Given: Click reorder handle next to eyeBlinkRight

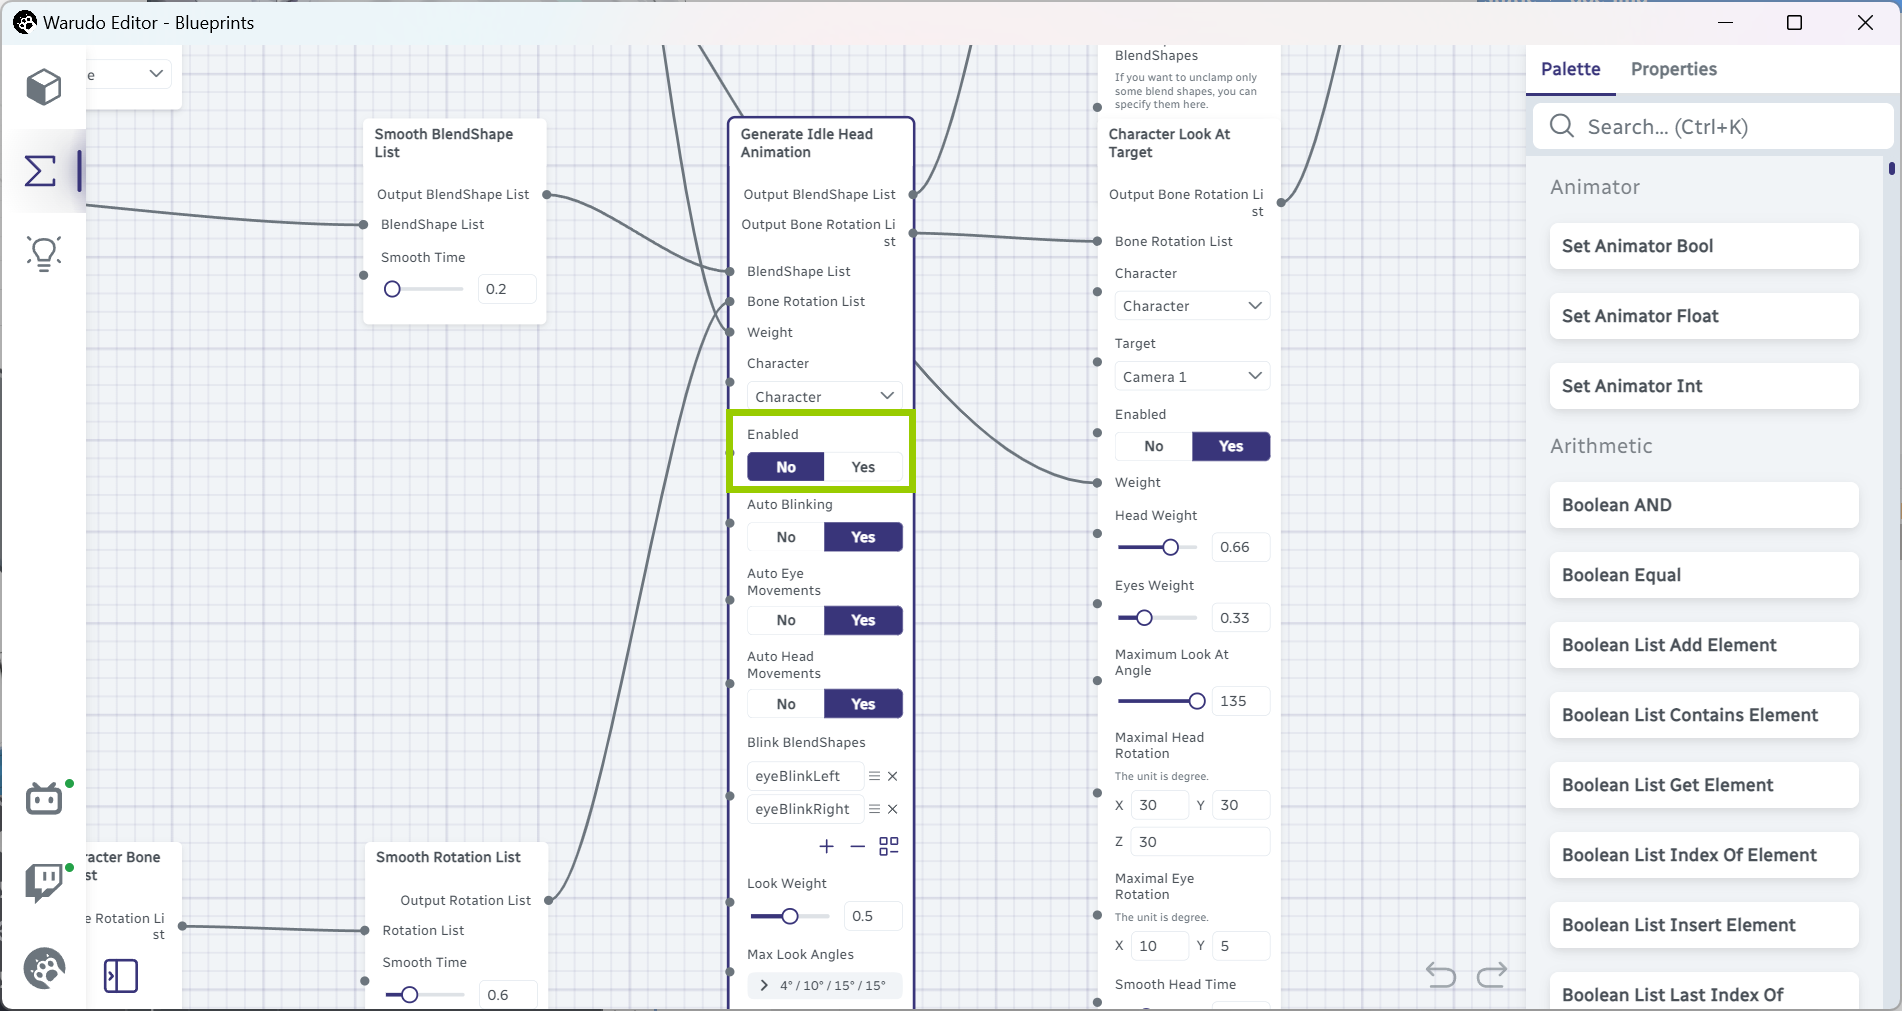Looking at the screenshot, I should (x=874, y=809).
